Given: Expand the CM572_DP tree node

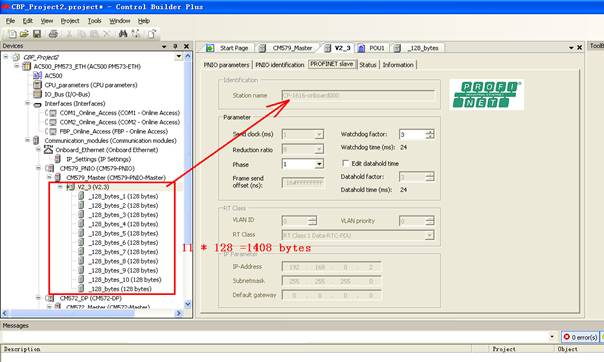Looking at the screenshot, I should pyautogui.click(x=38, y=298).
